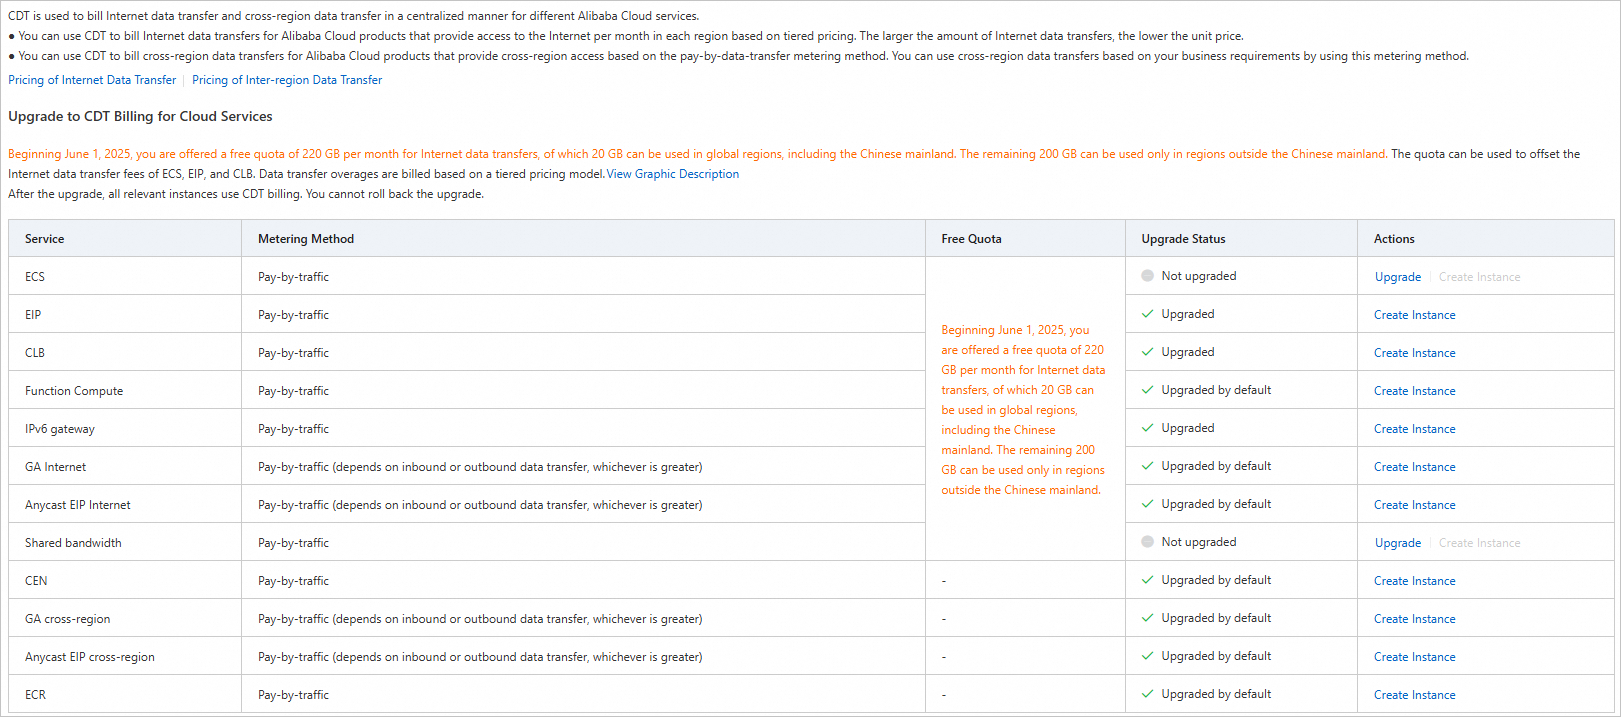Click the Pay-by-traffic cell in ECR row

(583, 695)
